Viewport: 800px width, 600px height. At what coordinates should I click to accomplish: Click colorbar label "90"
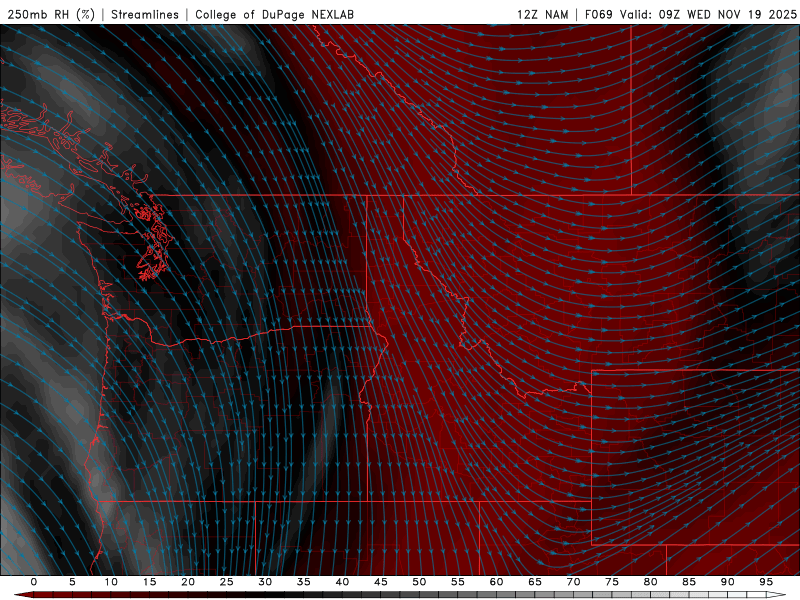click(x=728, y=582)
